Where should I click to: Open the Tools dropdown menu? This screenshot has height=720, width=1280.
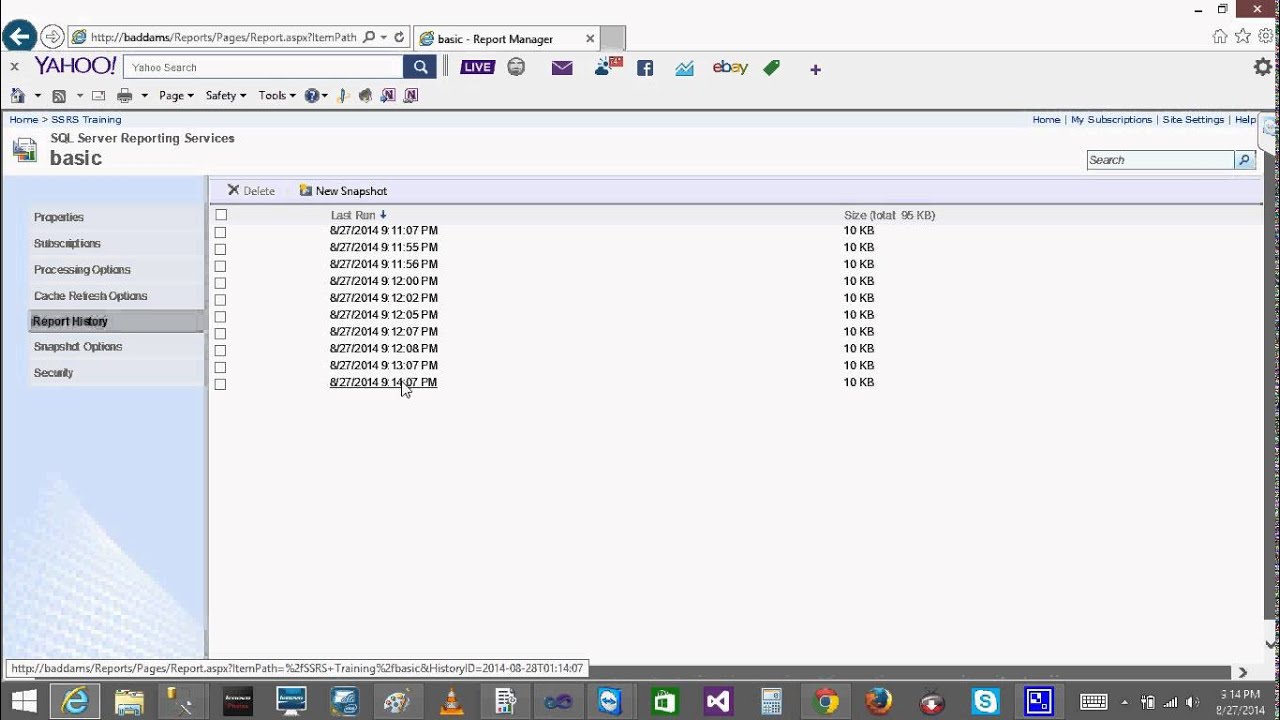click(x=277, y=96)
